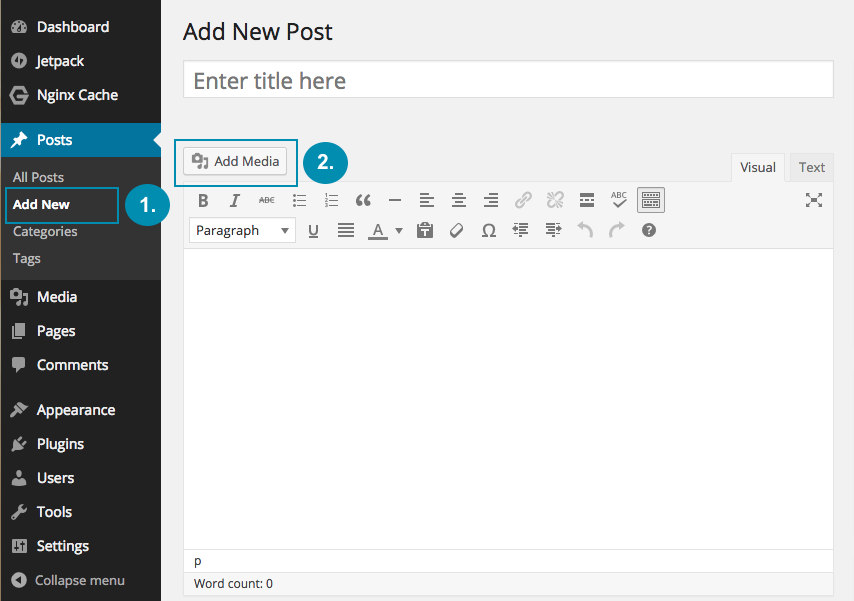Screen dimensions: 854x601
Task: Open the text color dropdown arrow
Action: point(399,231)
